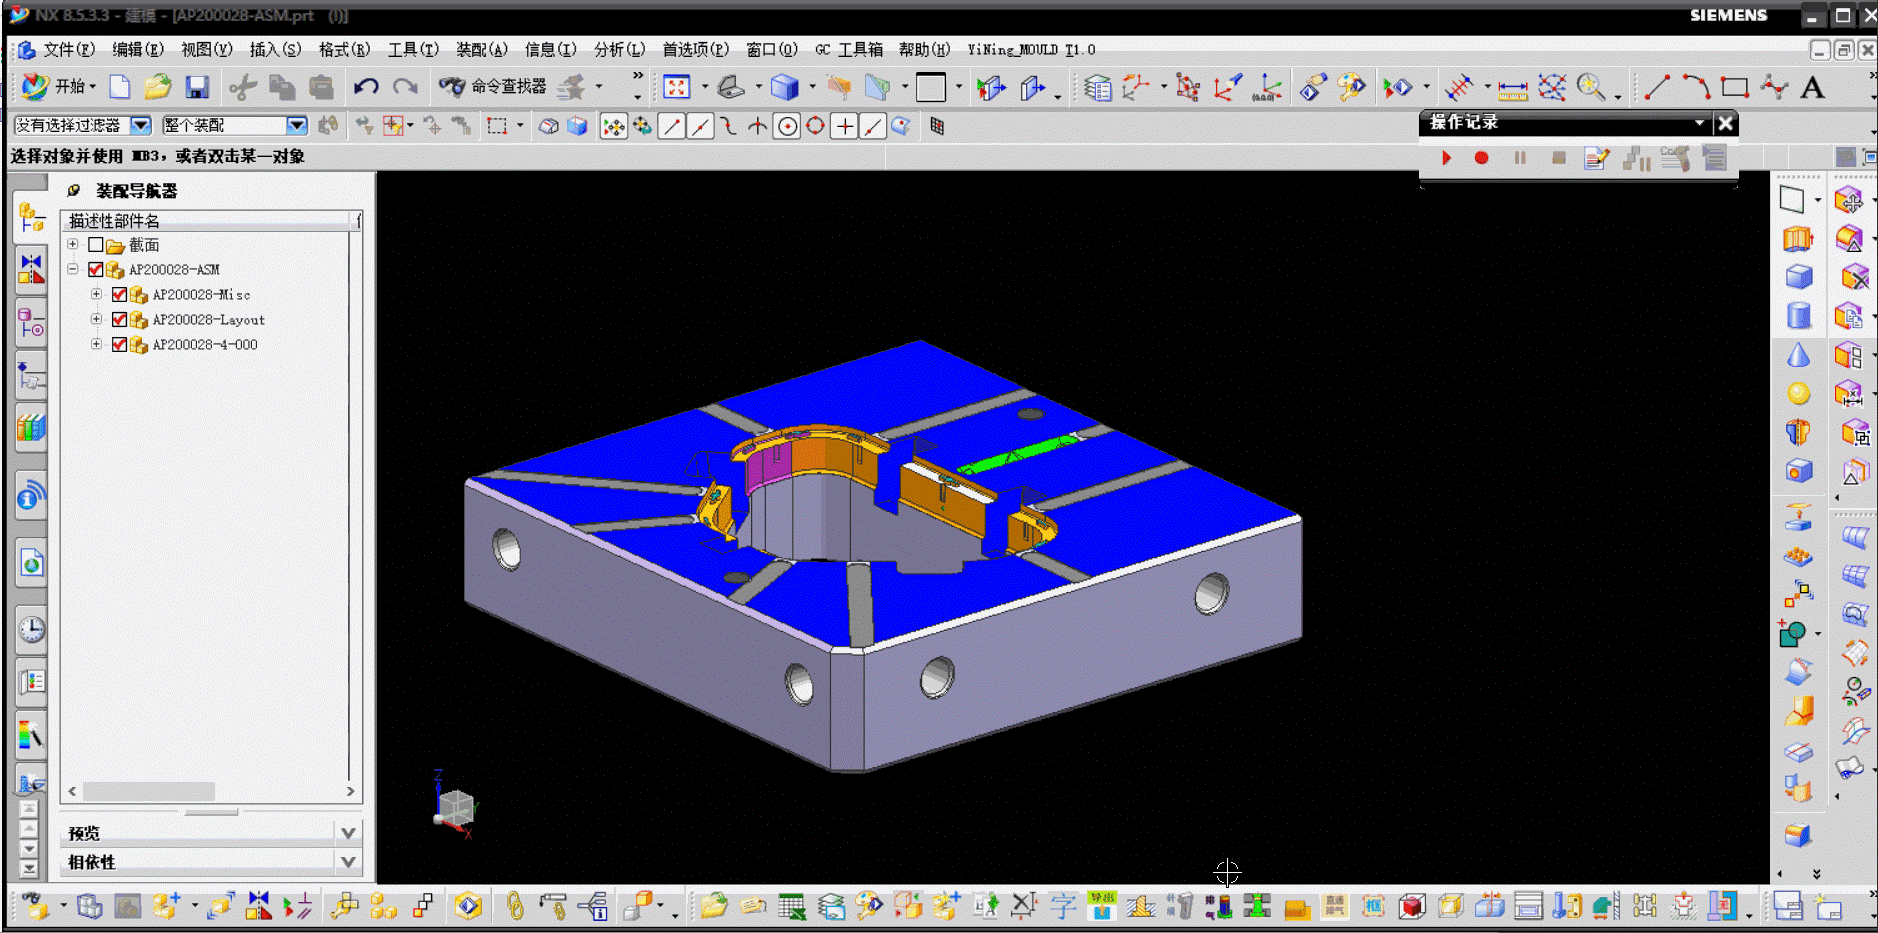The width and height of the screenshot is (1878, 933).
Task: Open the GC 工具箱 menu
Action: coord(849,50)
